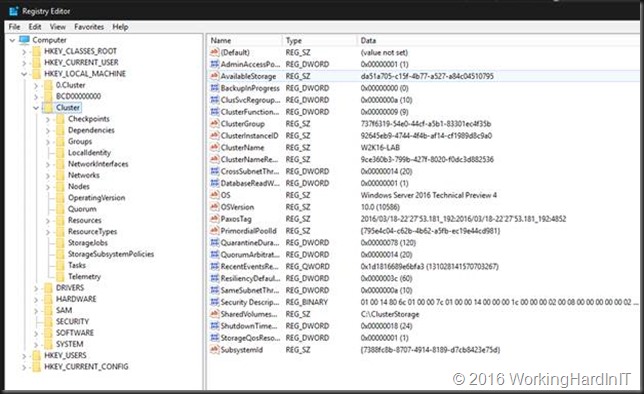Select the ResourceTypes key
644x394 pixels.
92,232
